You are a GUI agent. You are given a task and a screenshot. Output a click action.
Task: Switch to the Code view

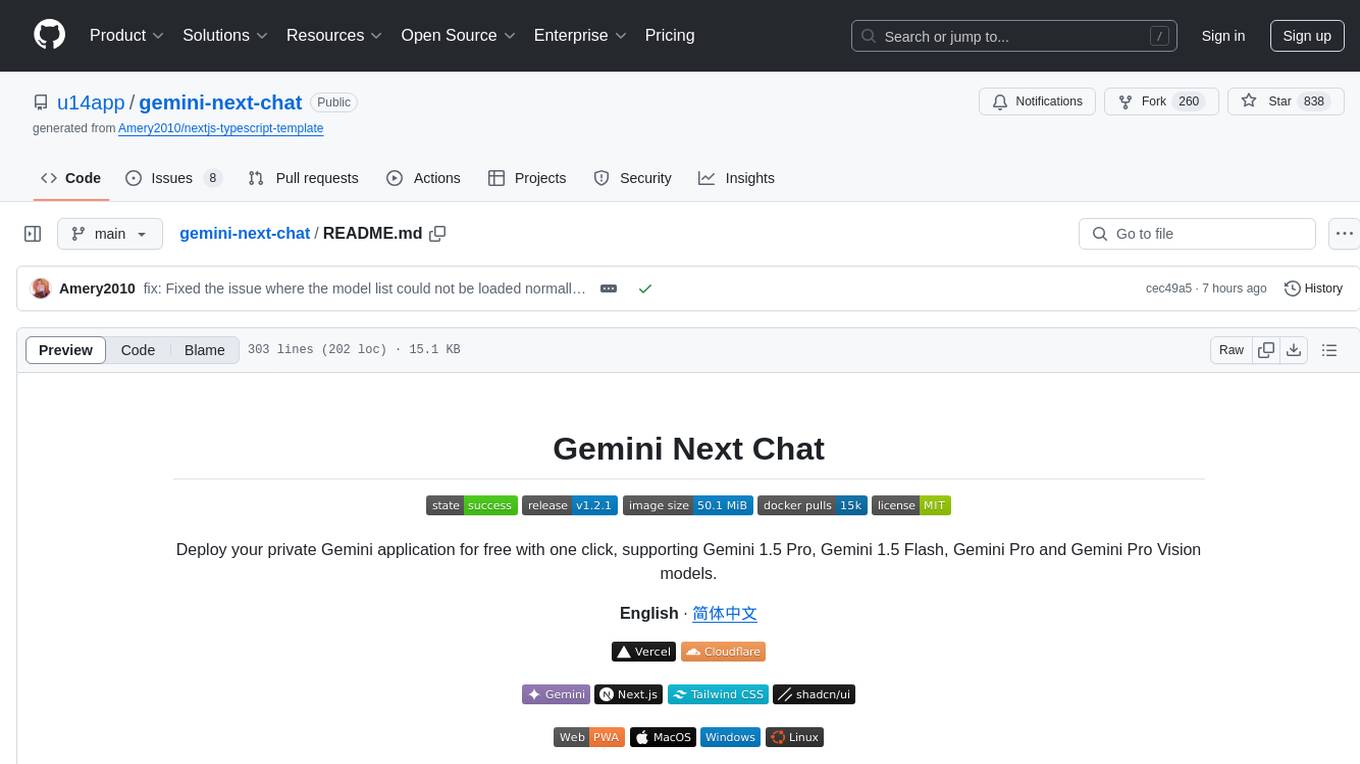pyautogui.click(x=138, y=350)
